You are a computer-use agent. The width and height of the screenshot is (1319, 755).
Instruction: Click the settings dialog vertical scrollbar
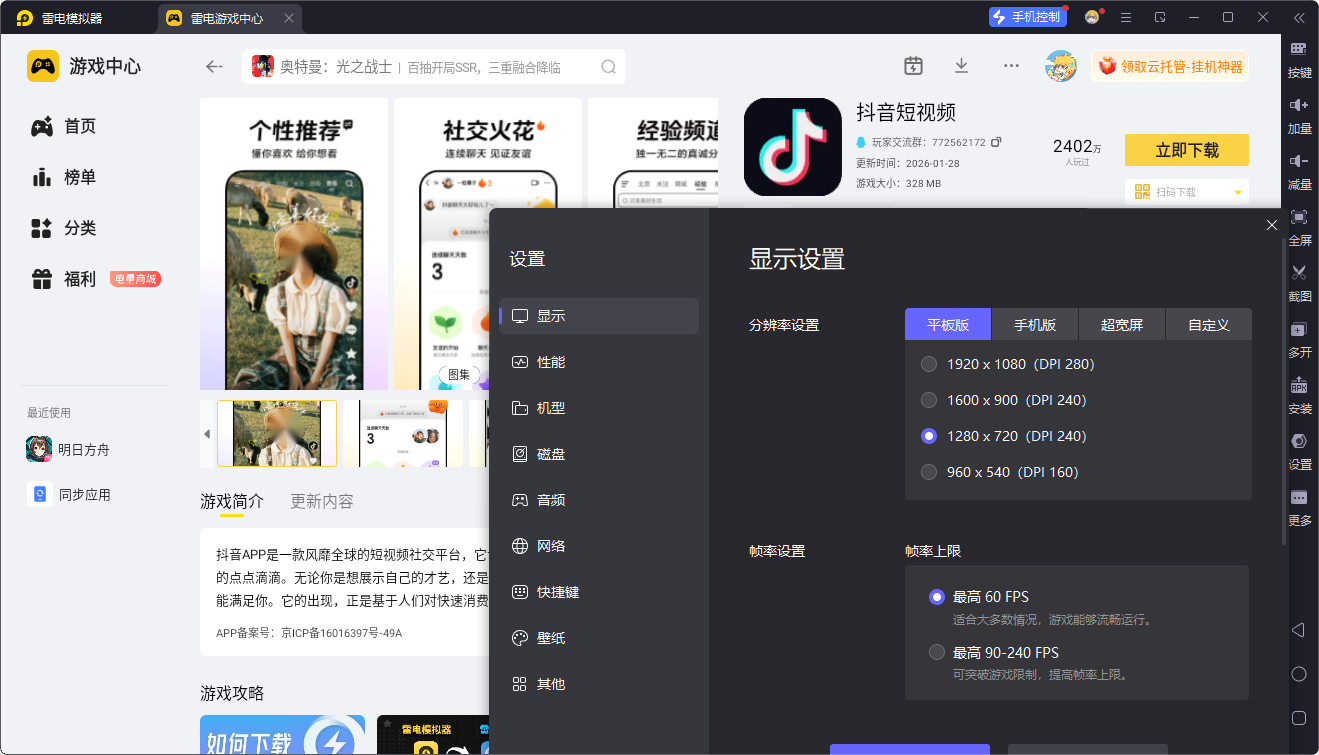[1284, 392]
